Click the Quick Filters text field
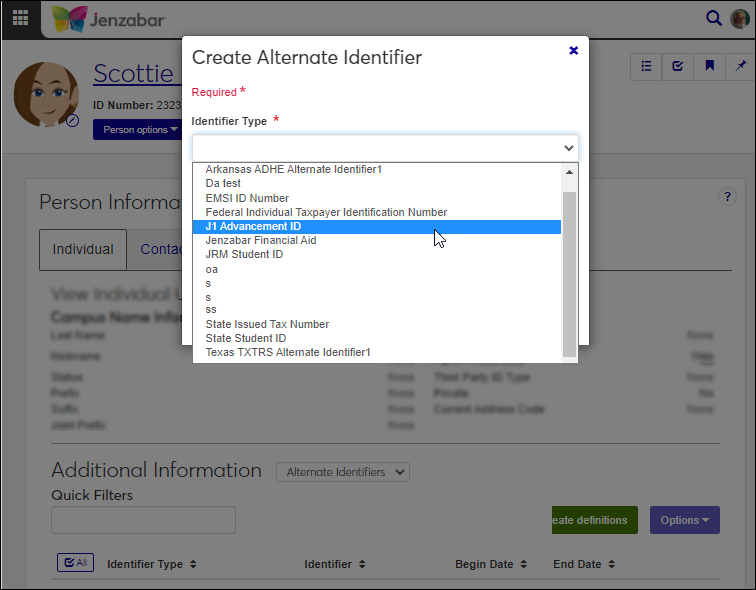 click(143, 520)
